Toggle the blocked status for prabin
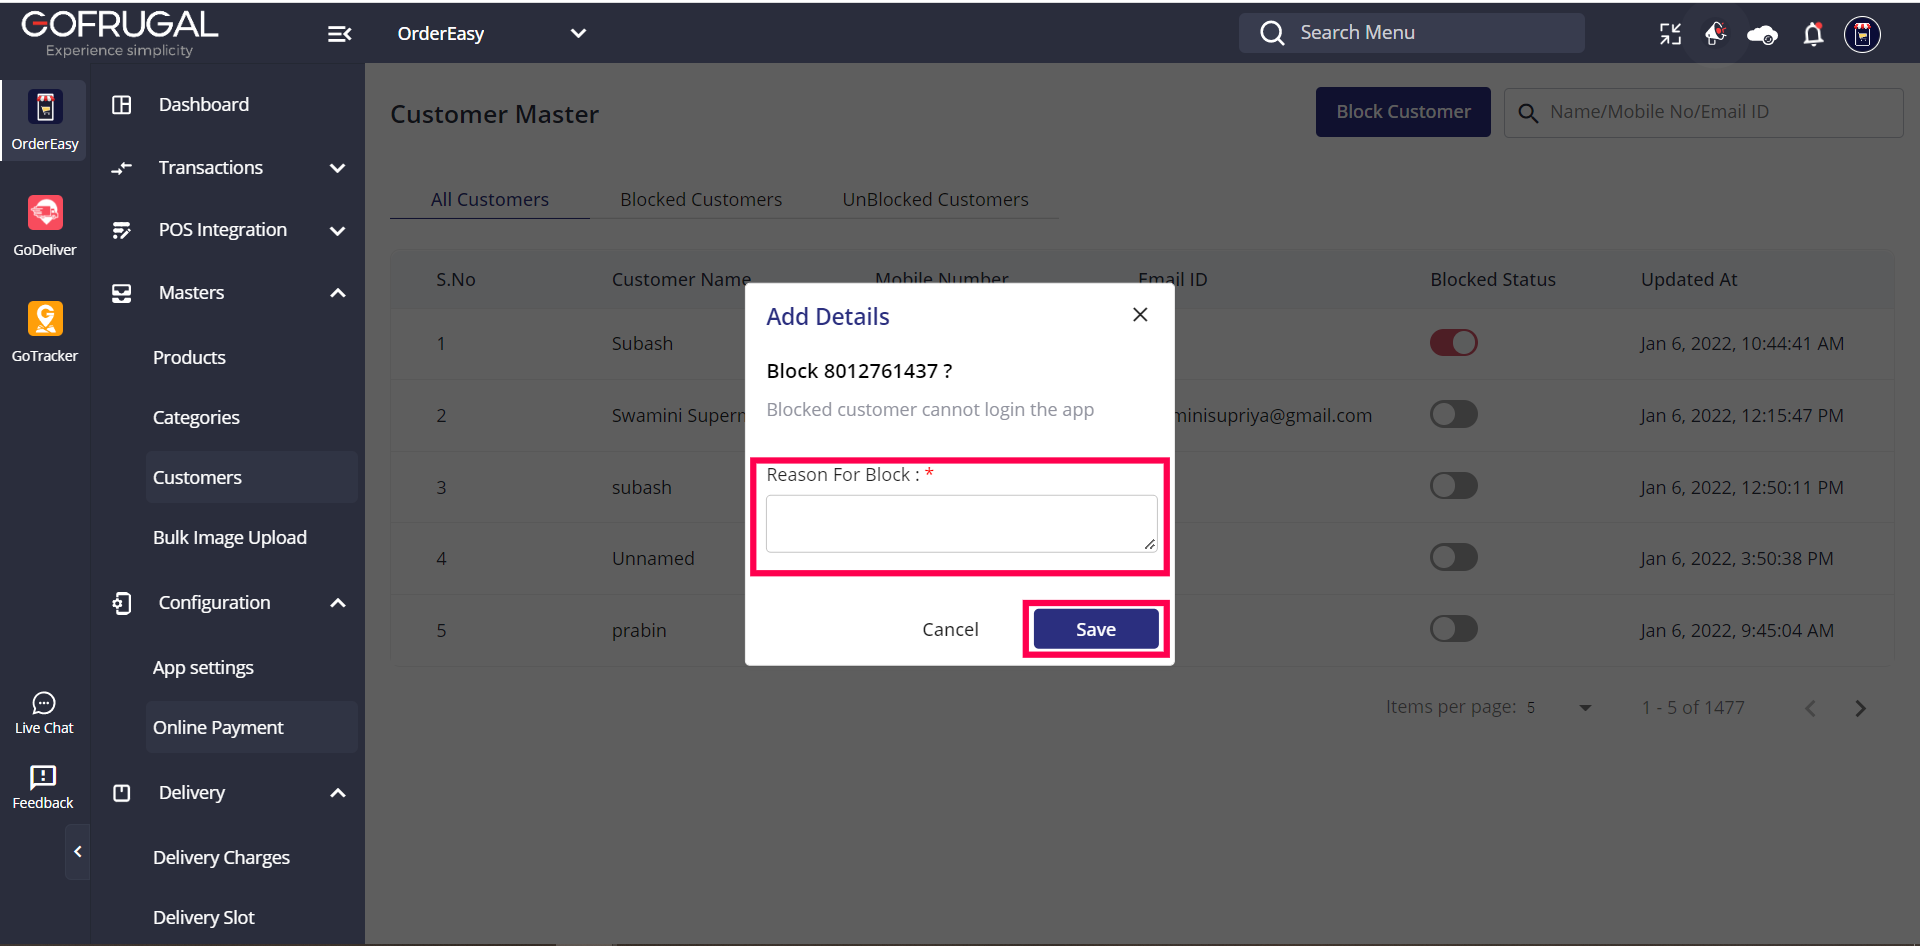This screenshot has height=946, width=1920. point(1453,629)
